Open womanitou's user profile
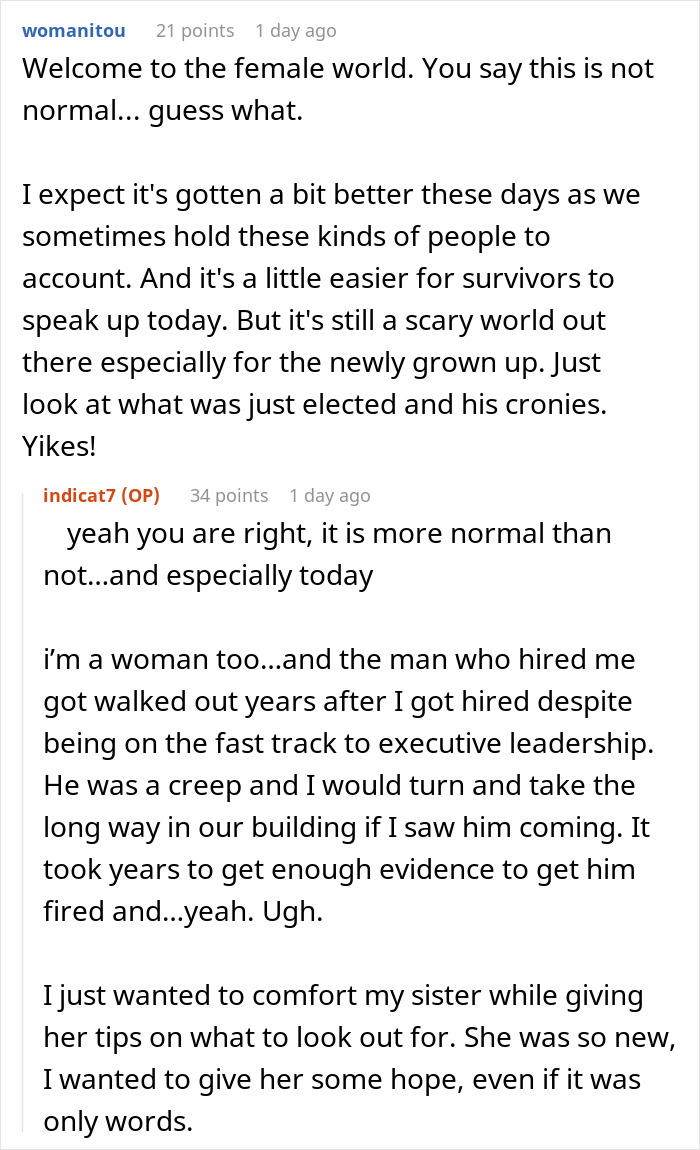 pos(74,31)
